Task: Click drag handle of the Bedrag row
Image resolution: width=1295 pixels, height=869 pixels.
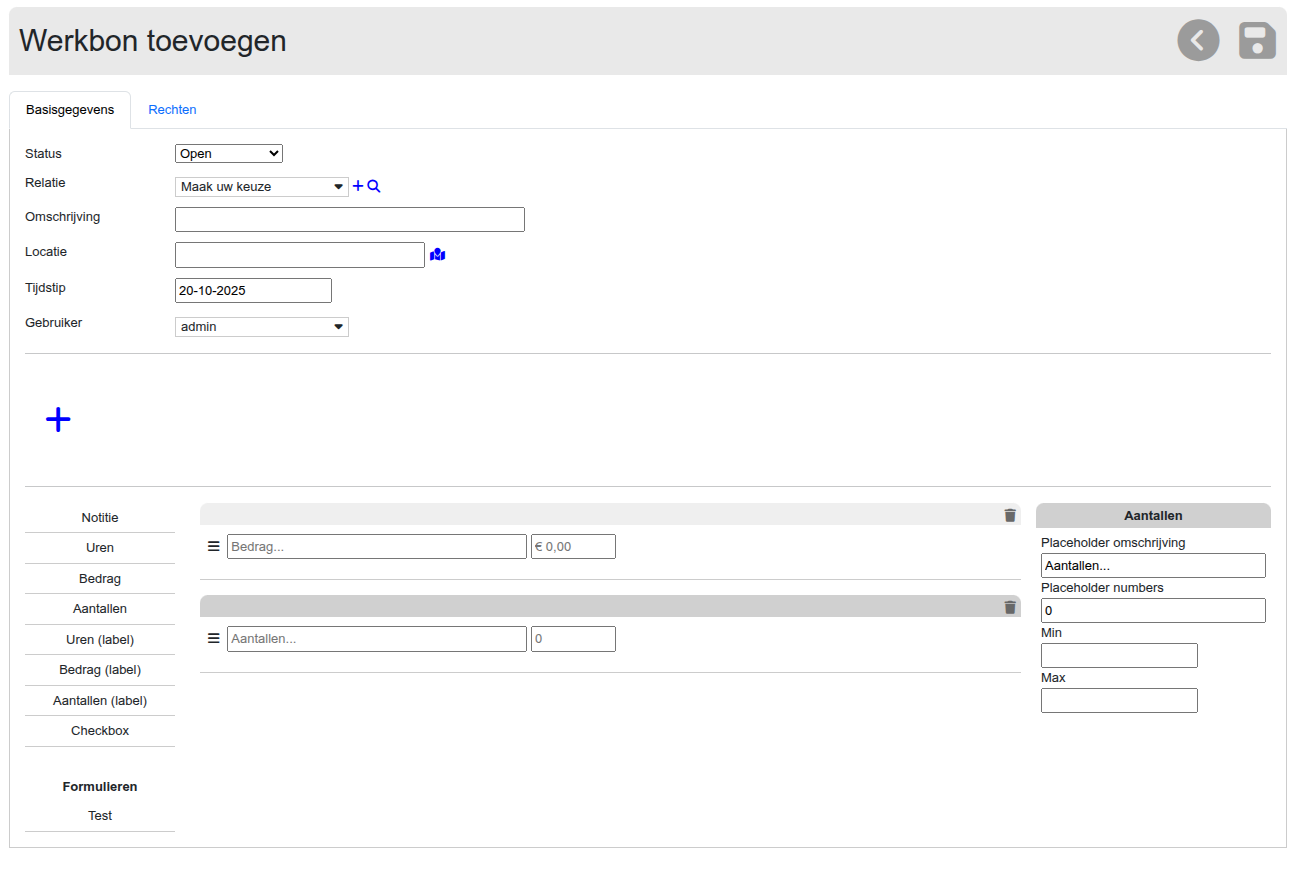Action: 213,546
